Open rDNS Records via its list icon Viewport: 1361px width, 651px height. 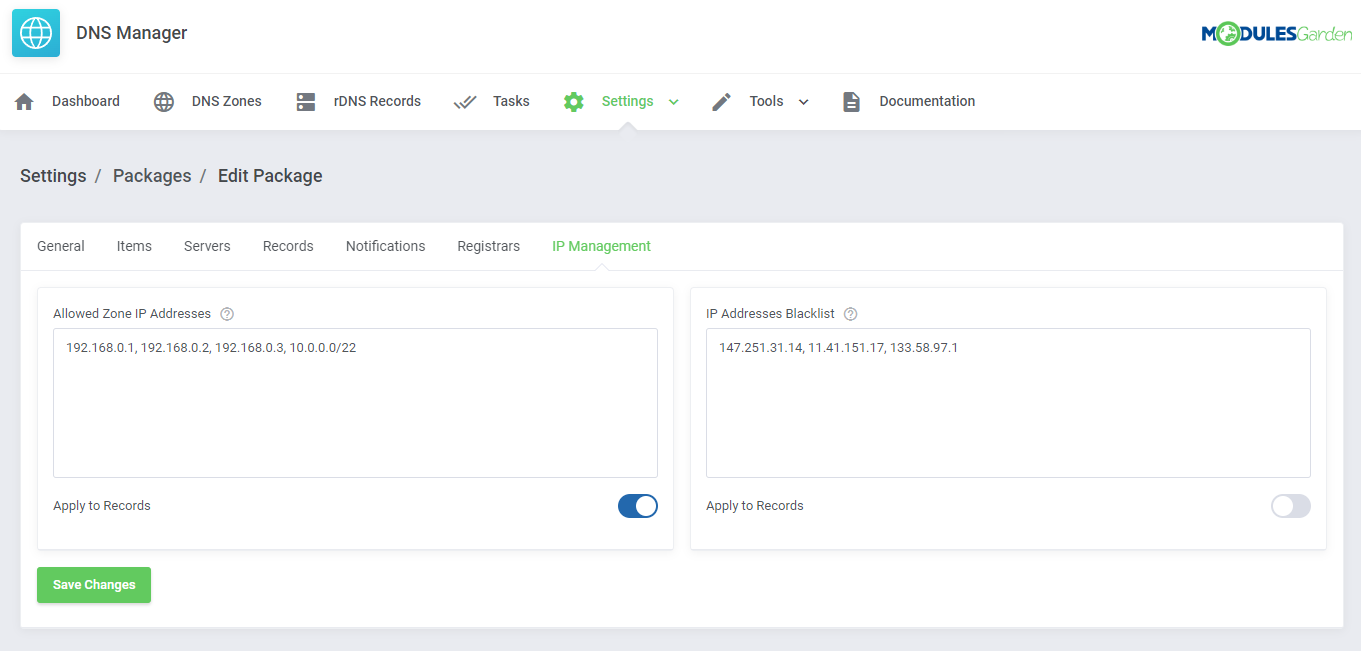tap(305, 100)
